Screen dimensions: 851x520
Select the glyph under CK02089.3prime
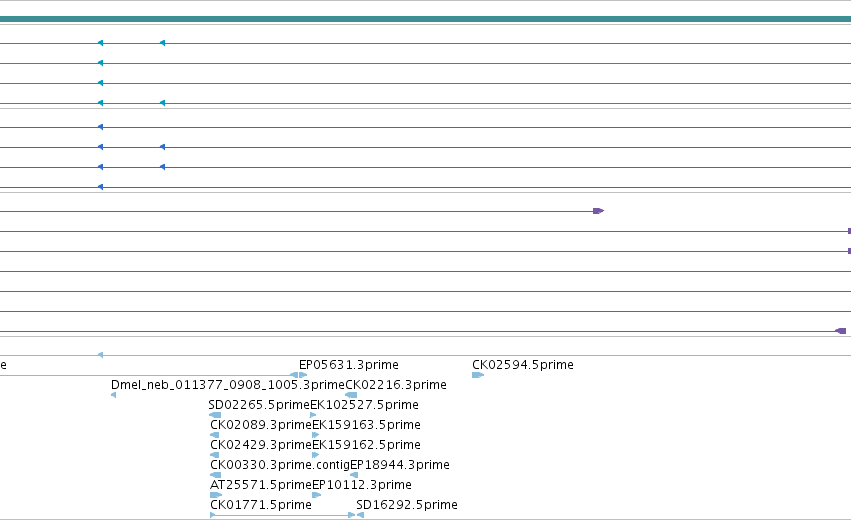[x=214, y=435]
